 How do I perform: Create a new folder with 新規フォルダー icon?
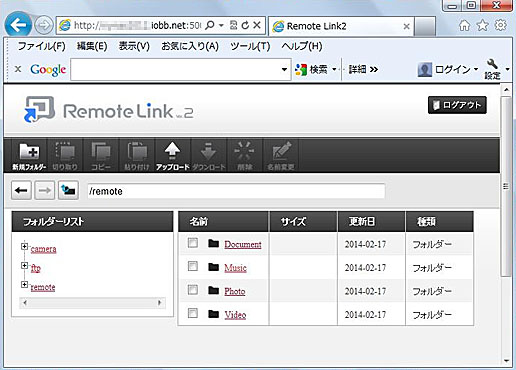click(x=29, y=156)
